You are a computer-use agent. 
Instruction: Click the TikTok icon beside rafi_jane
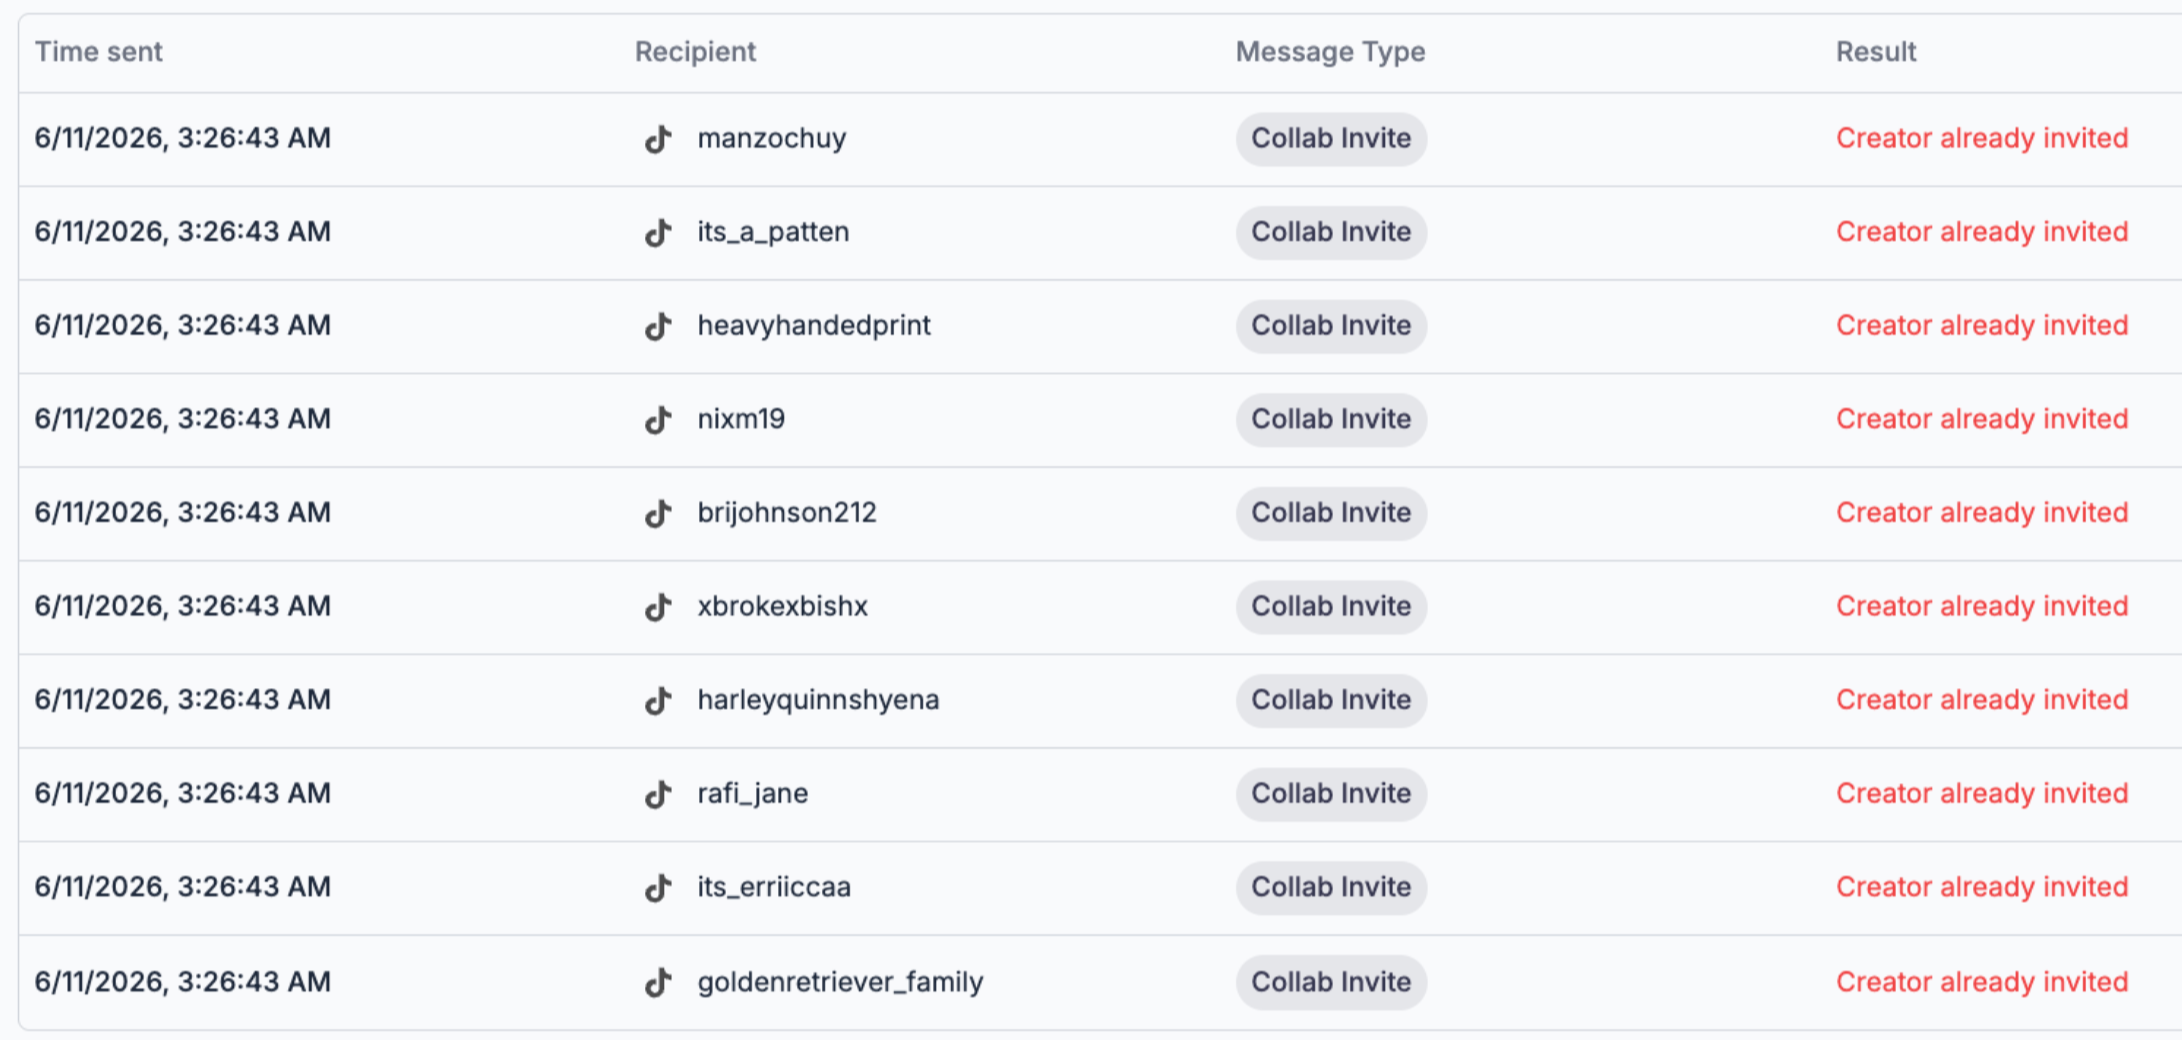pos(657,794)
